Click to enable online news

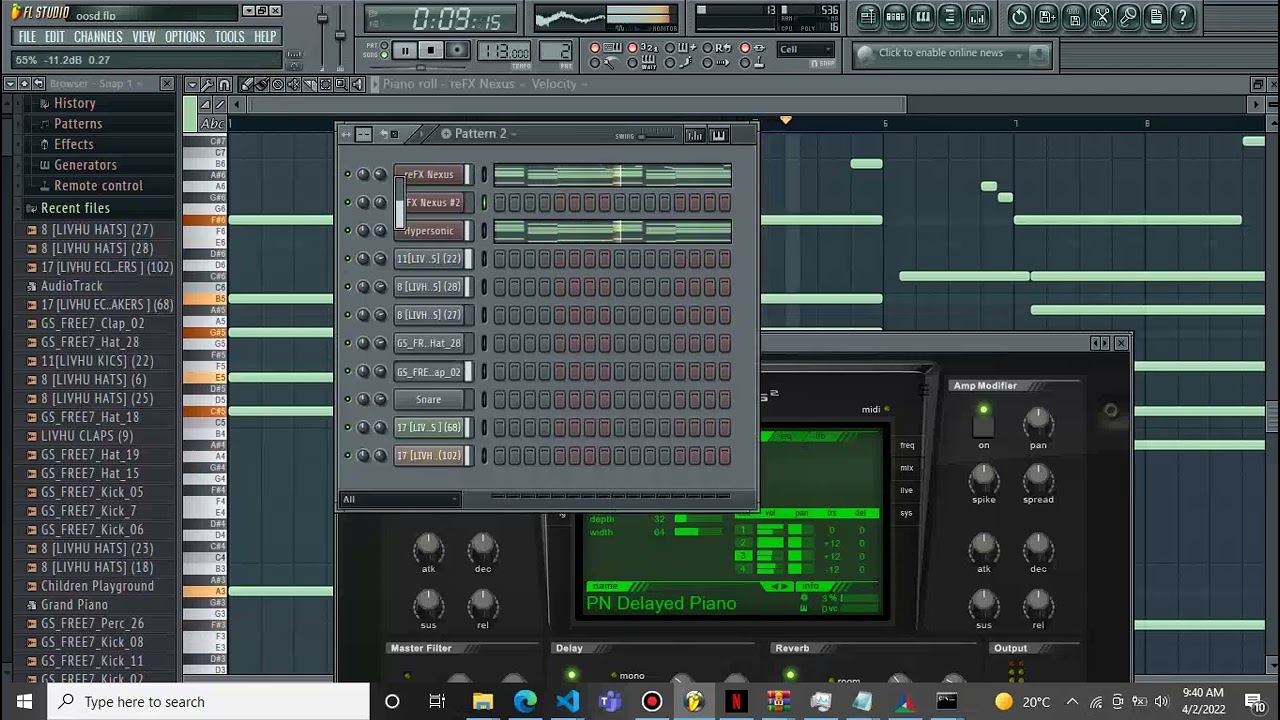(941, 53)
